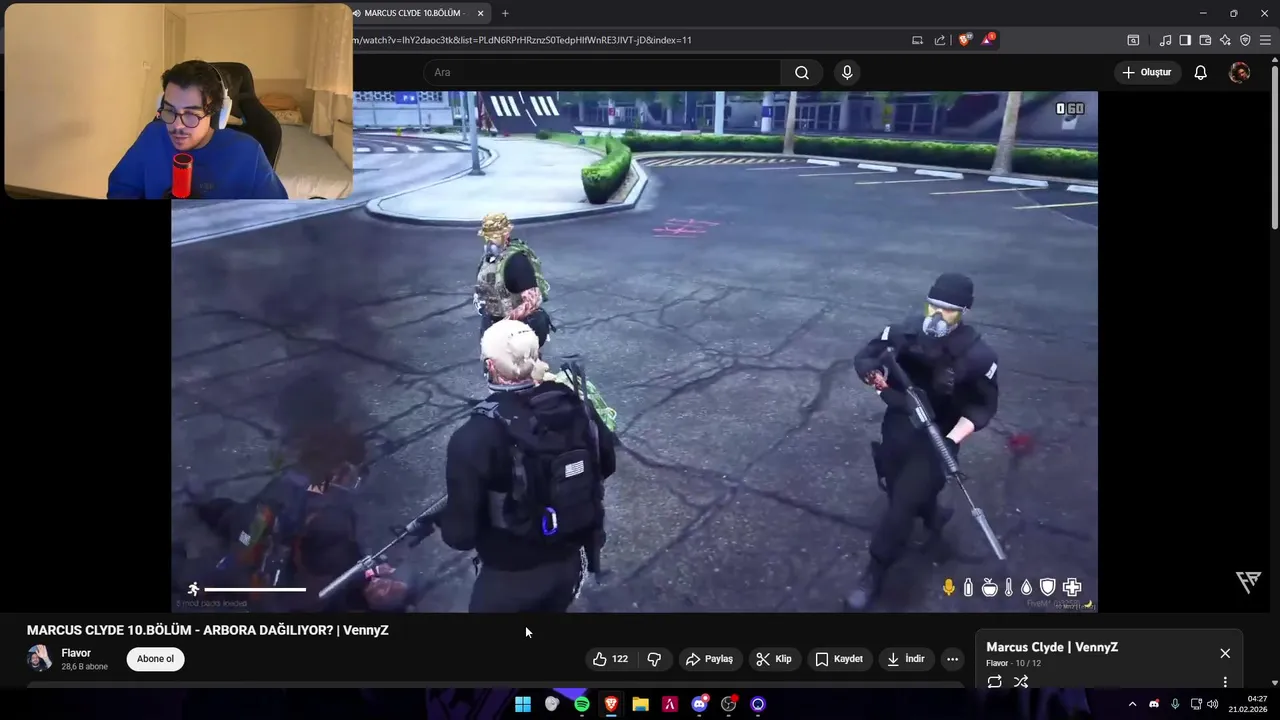
Task: Close the Marcus Clyde playlist panel
Action: pos(1225,653)
